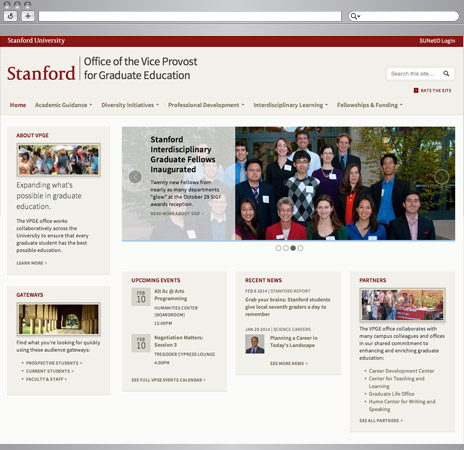This screenshot has width=464, height=450.
Task: Click the Gateways arcade photo thumbnail
Action: [59, 319]
